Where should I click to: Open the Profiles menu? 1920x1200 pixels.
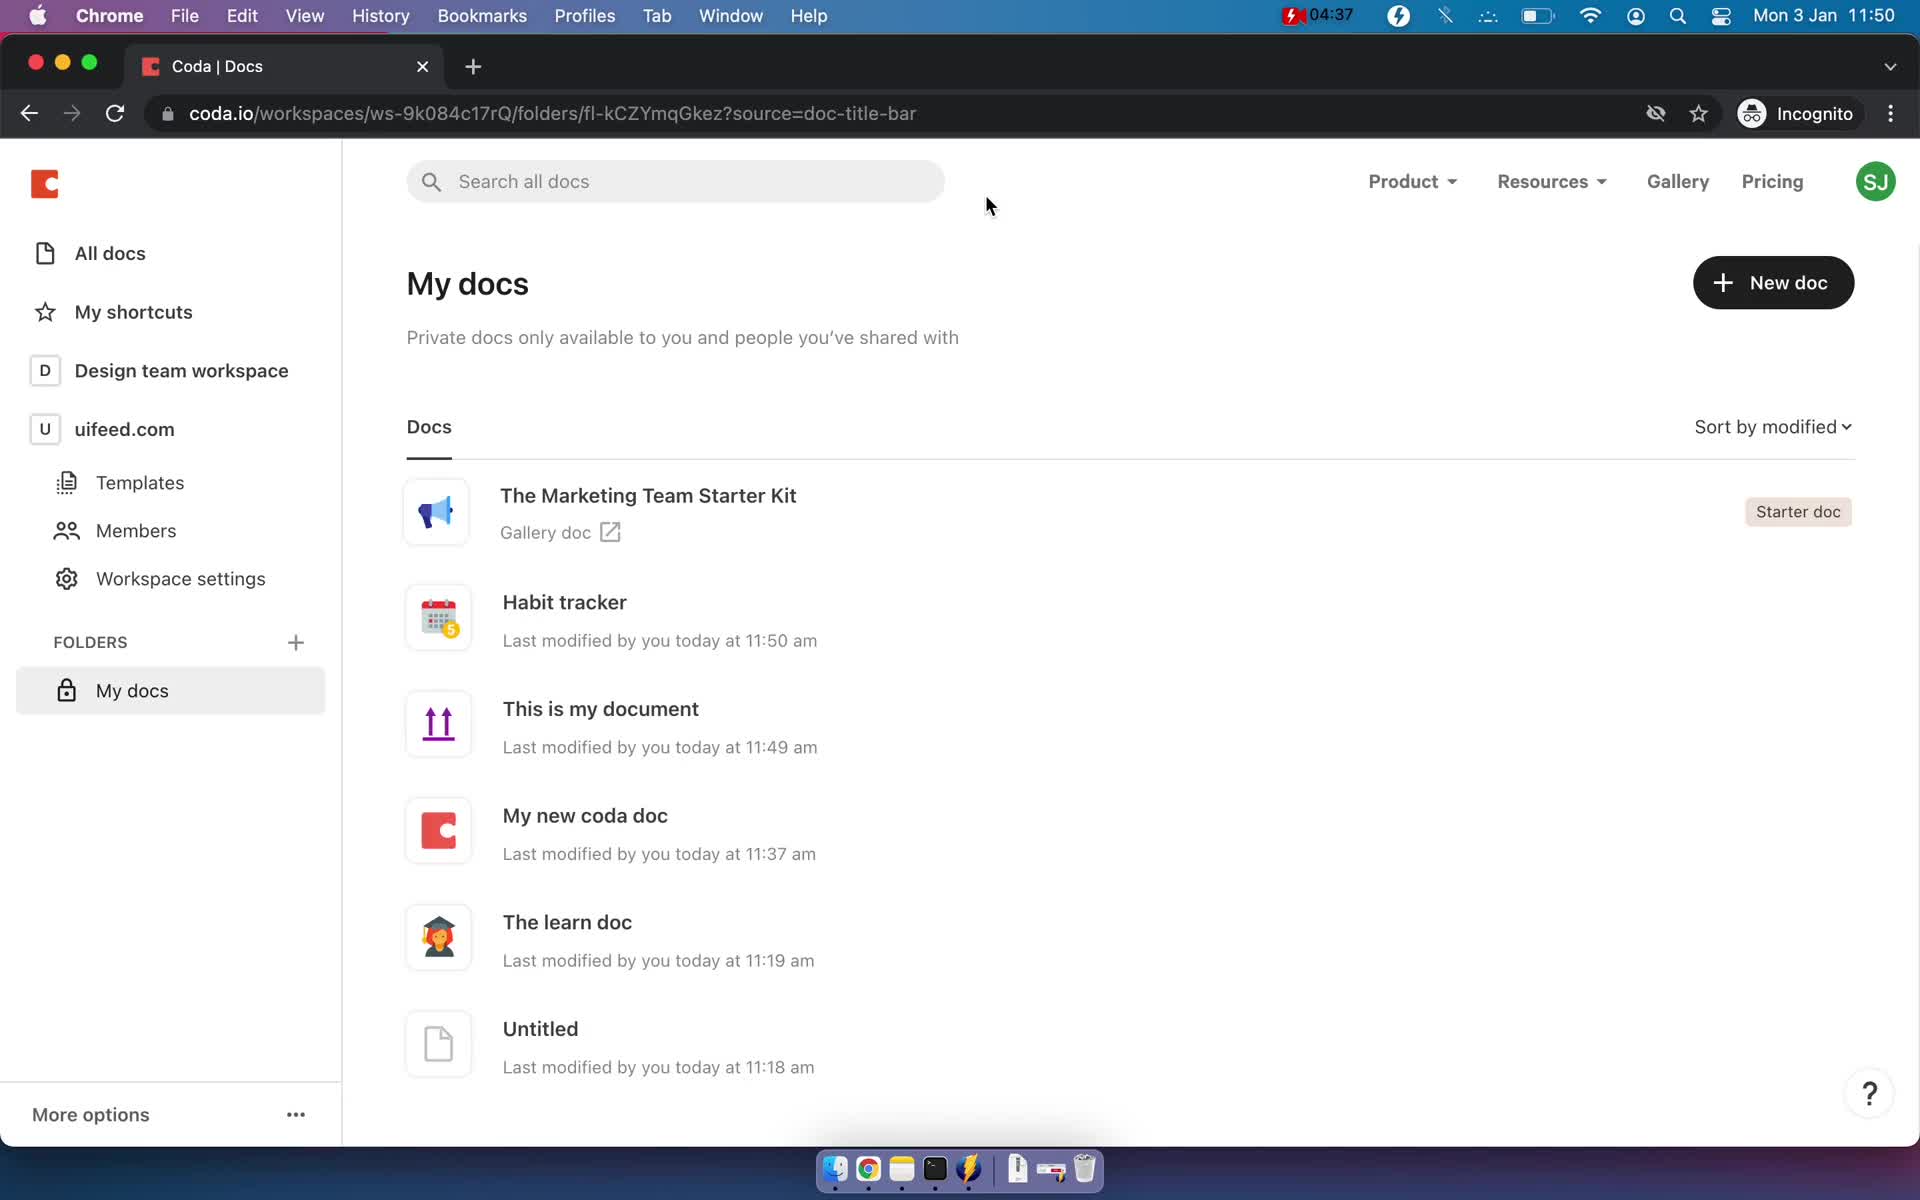tap(585, 16)
